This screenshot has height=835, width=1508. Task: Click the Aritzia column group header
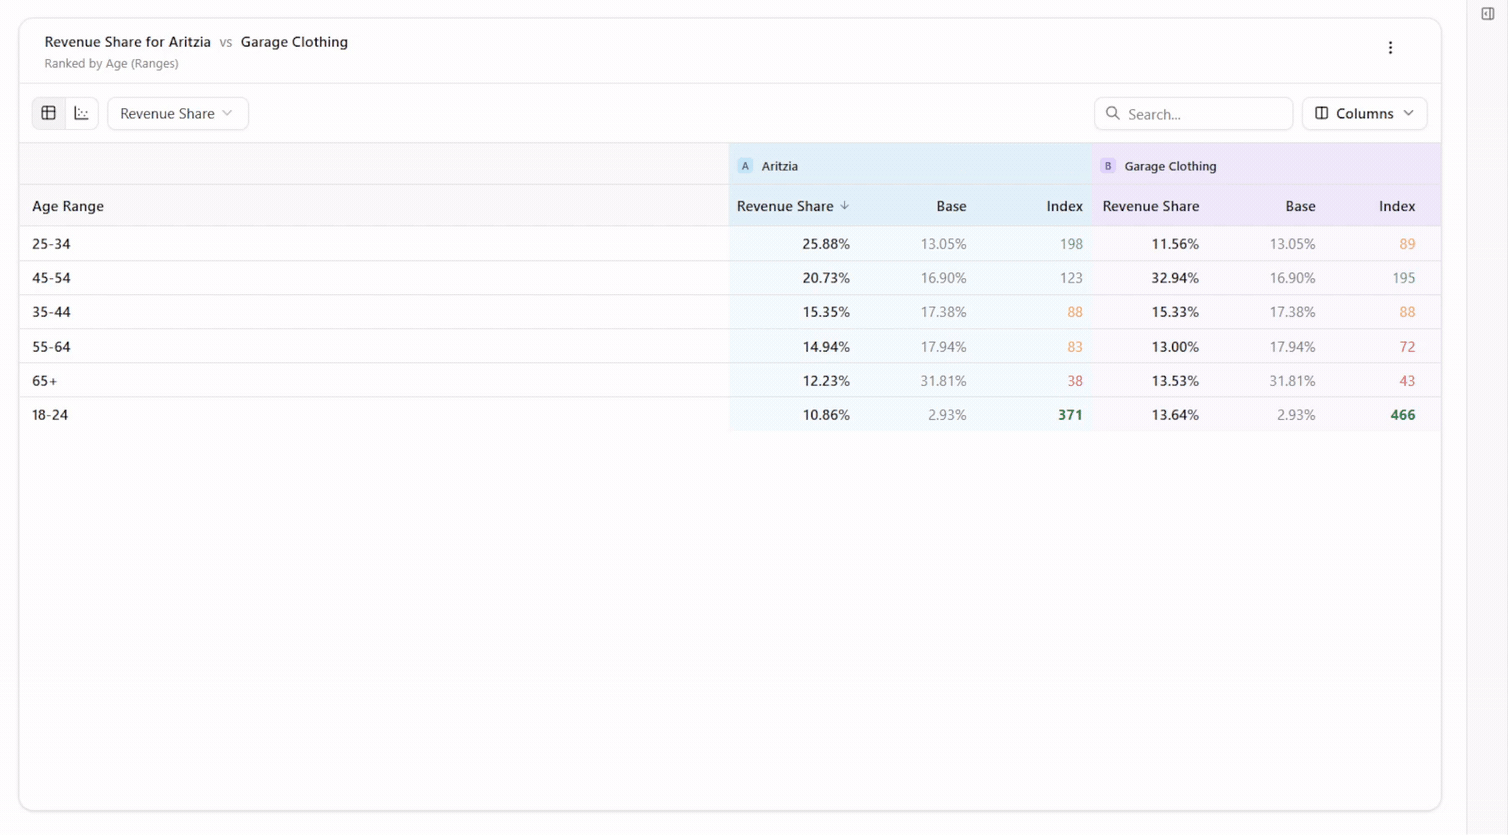coord(911,165)
